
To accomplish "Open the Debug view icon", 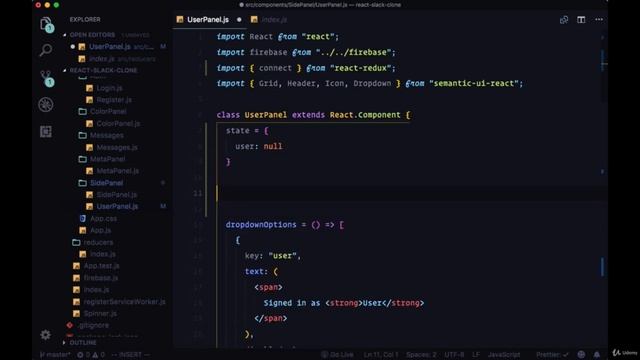I will (x=46, y=105).
